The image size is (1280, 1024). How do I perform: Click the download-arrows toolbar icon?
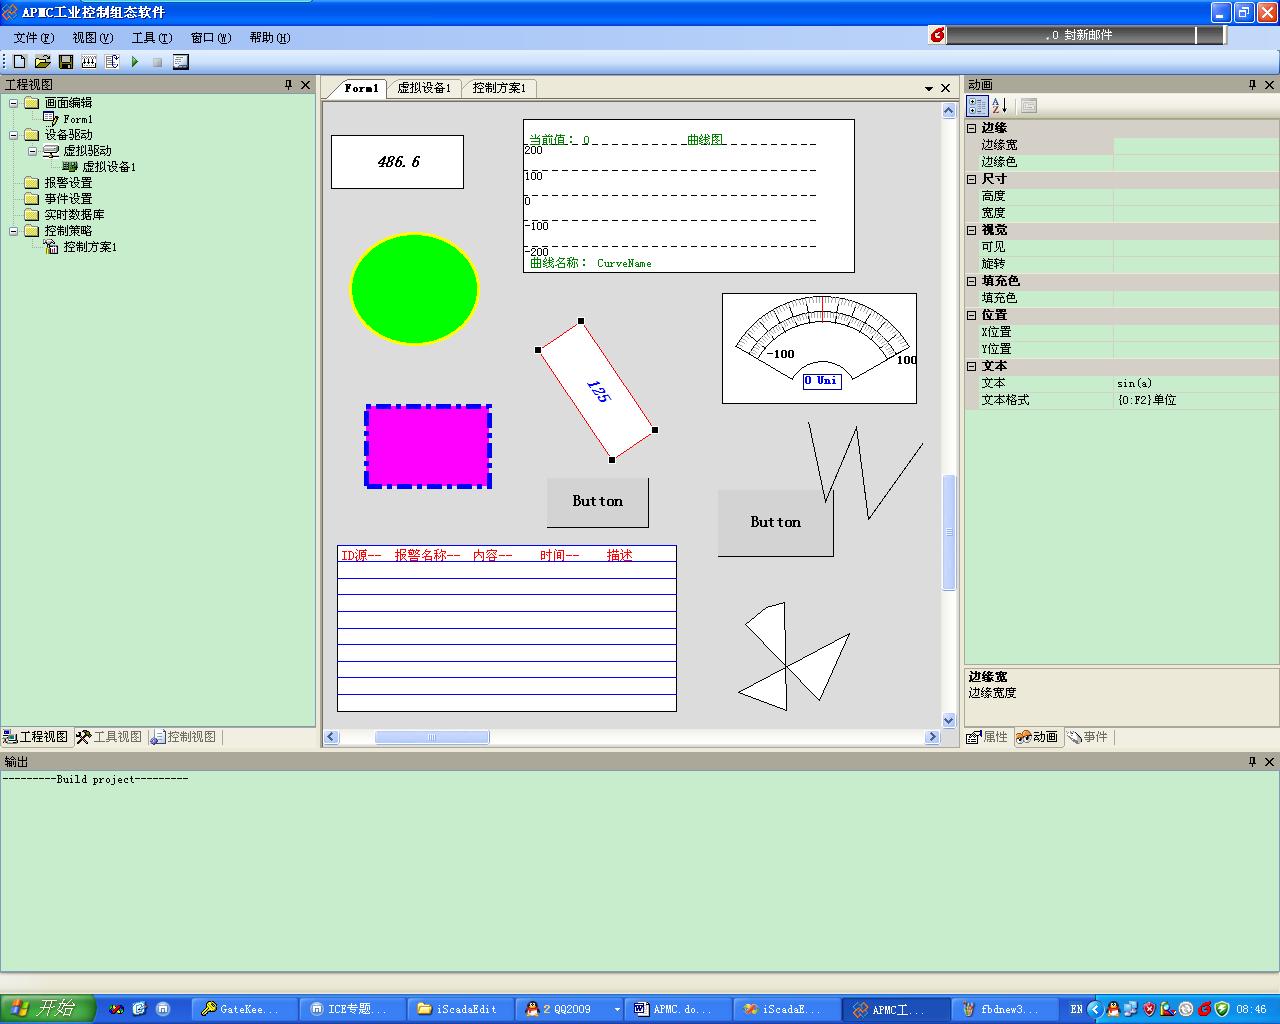click(89, 62)
